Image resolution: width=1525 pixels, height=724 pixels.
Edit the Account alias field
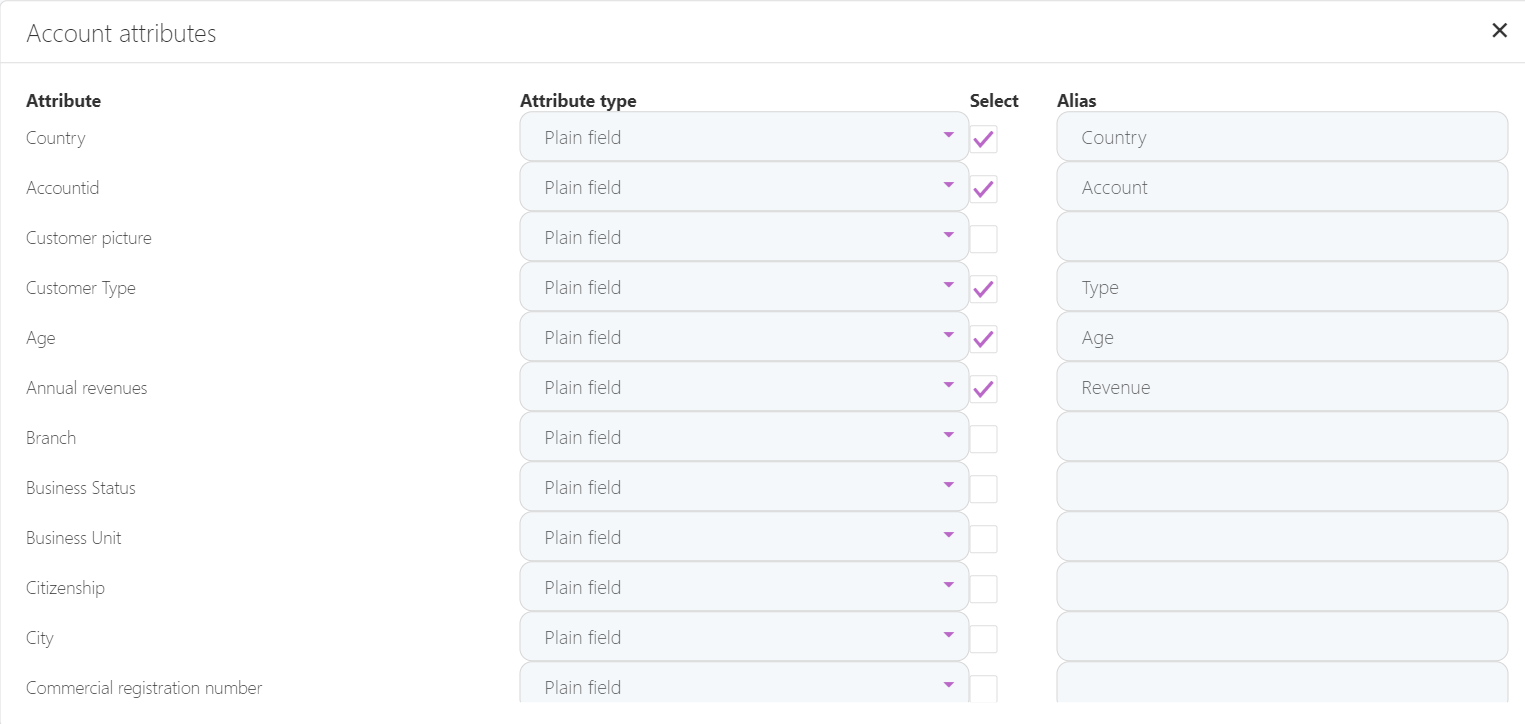click(x=1281, y=187)
